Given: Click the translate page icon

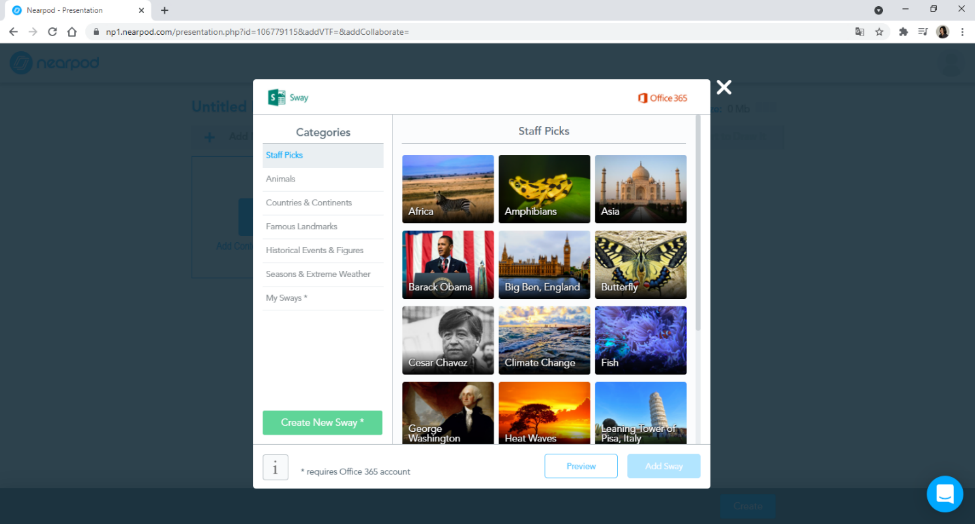Looking at the screenshot, I should pos(859,32).
